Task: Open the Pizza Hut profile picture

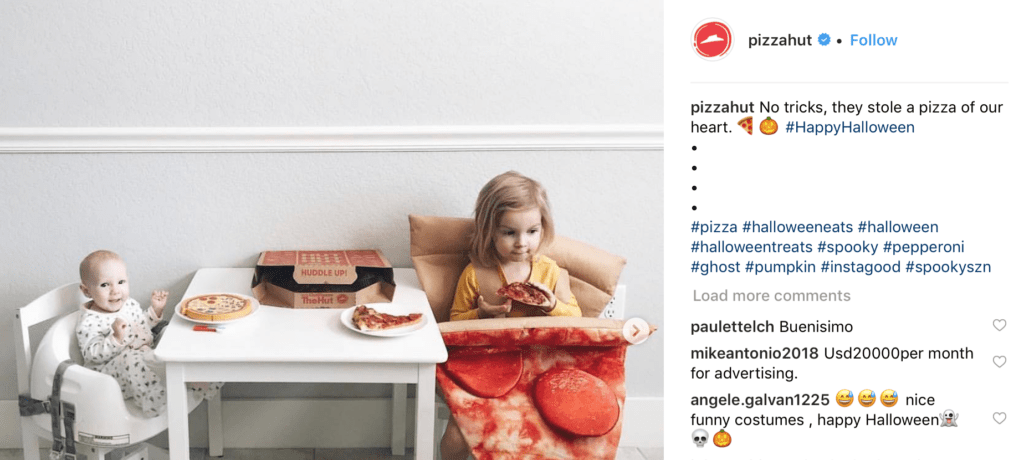Action: click(x=712, y=40)
